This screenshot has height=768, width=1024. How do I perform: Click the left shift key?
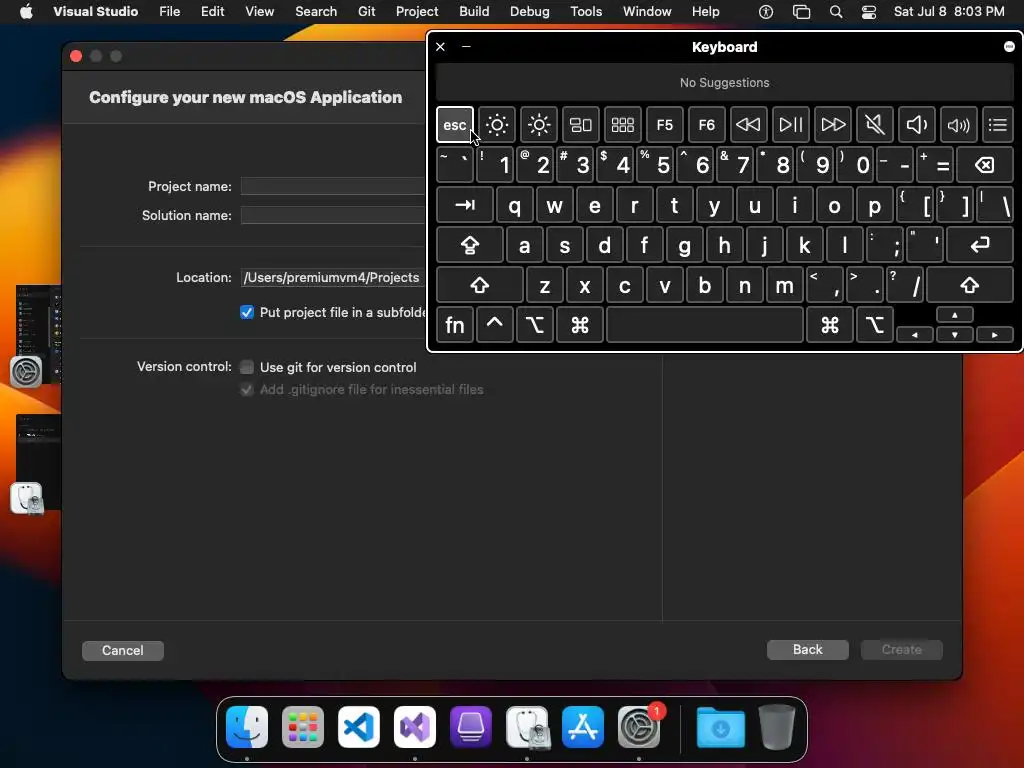480,285
